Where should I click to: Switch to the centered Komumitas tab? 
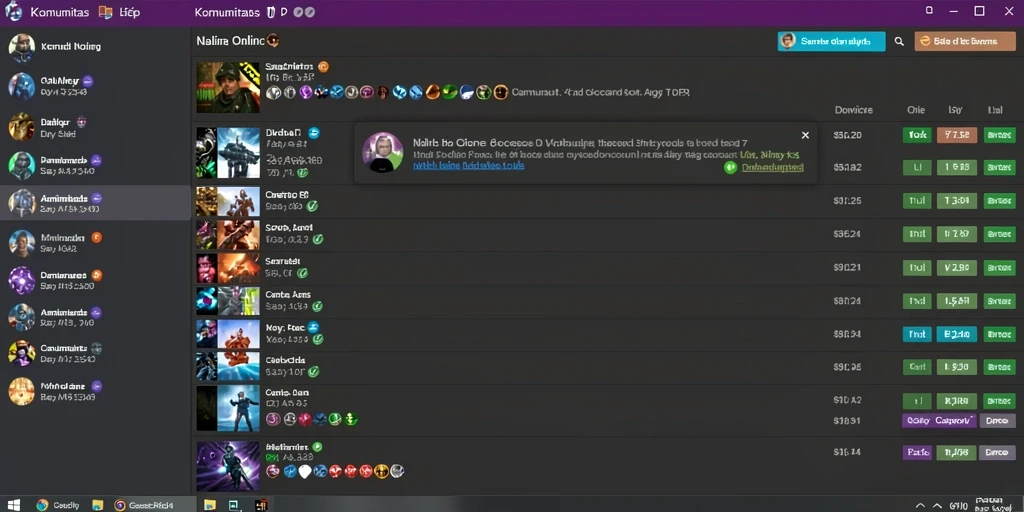pos(227,12)
